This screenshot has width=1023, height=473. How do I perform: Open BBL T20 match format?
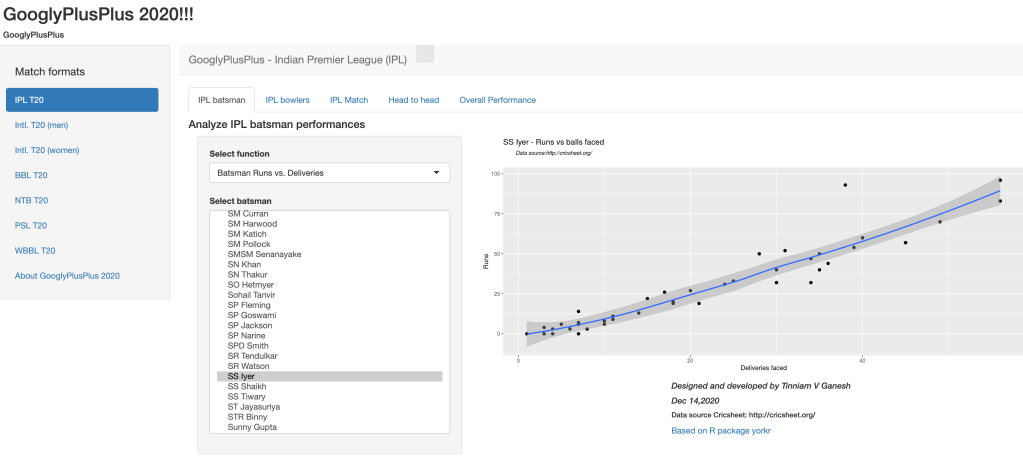click(x=31, y=175)
